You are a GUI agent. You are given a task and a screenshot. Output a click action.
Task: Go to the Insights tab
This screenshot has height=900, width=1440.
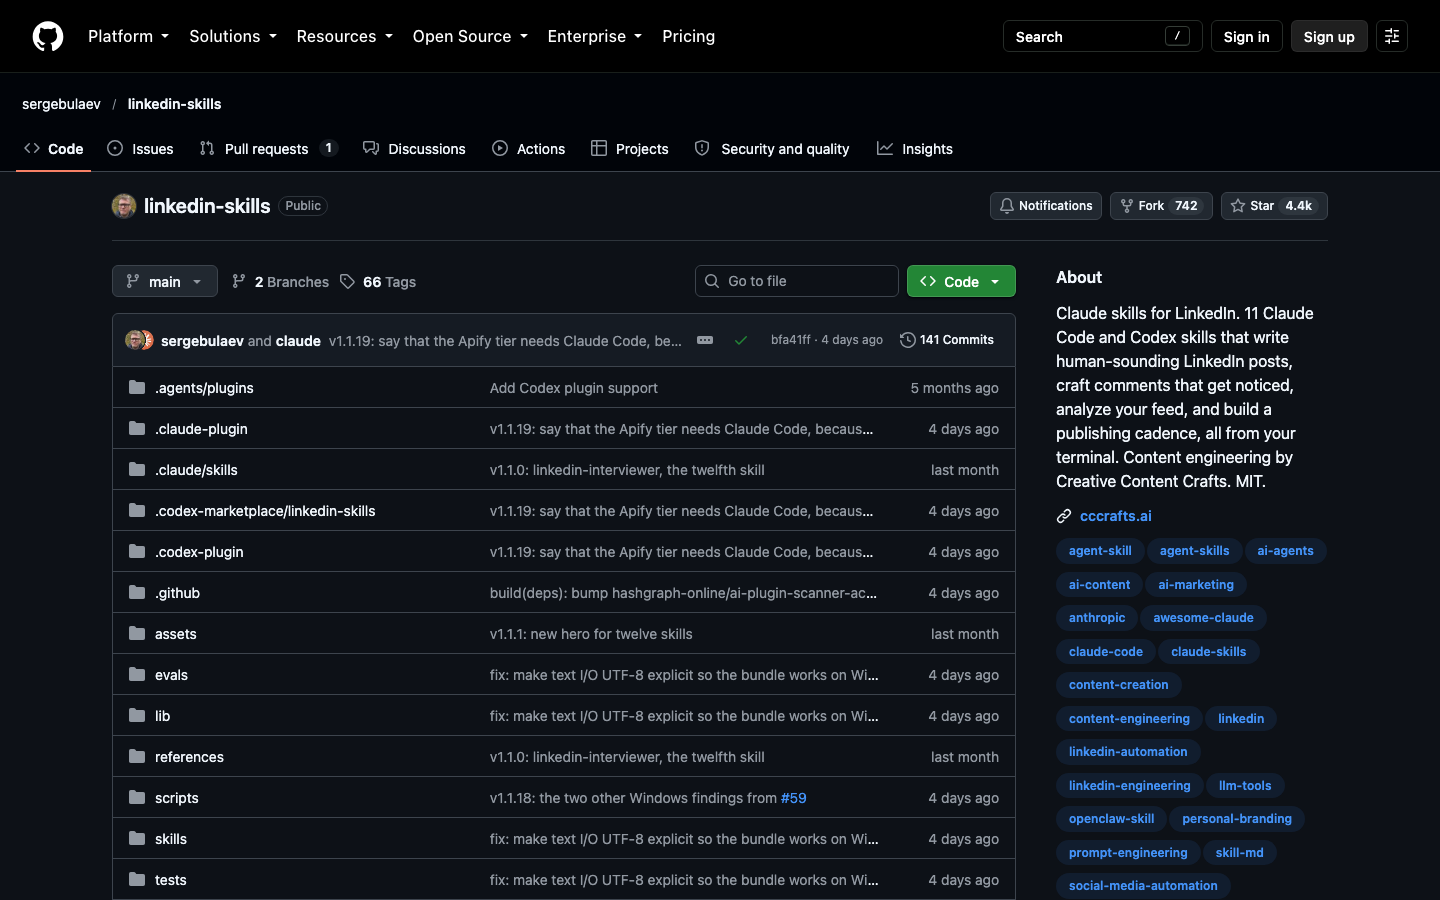point(915,148)
